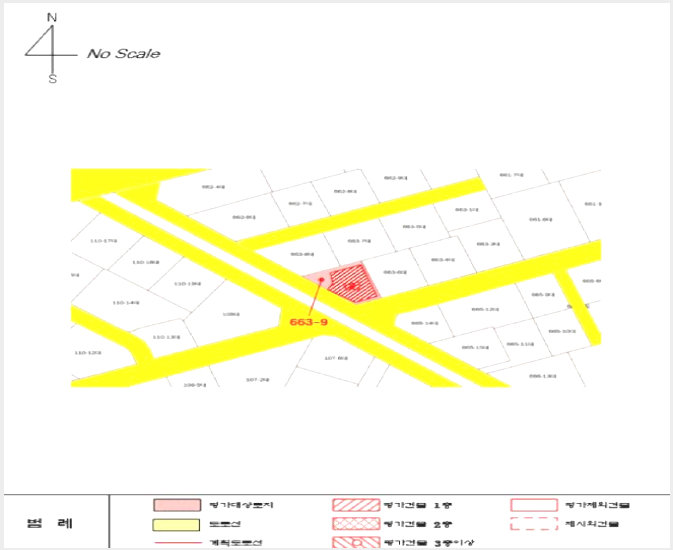Click the '663-1대' parcel label

tap(467, 210)
